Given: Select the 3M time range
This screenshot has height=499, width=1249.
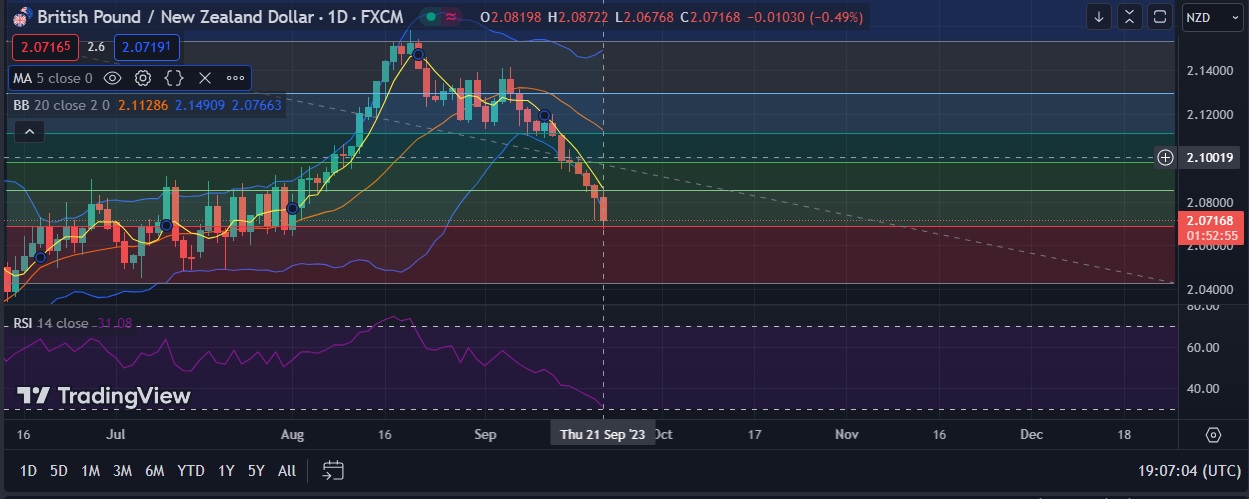Looking at the screenshot, I should click(x=122, y=470).
